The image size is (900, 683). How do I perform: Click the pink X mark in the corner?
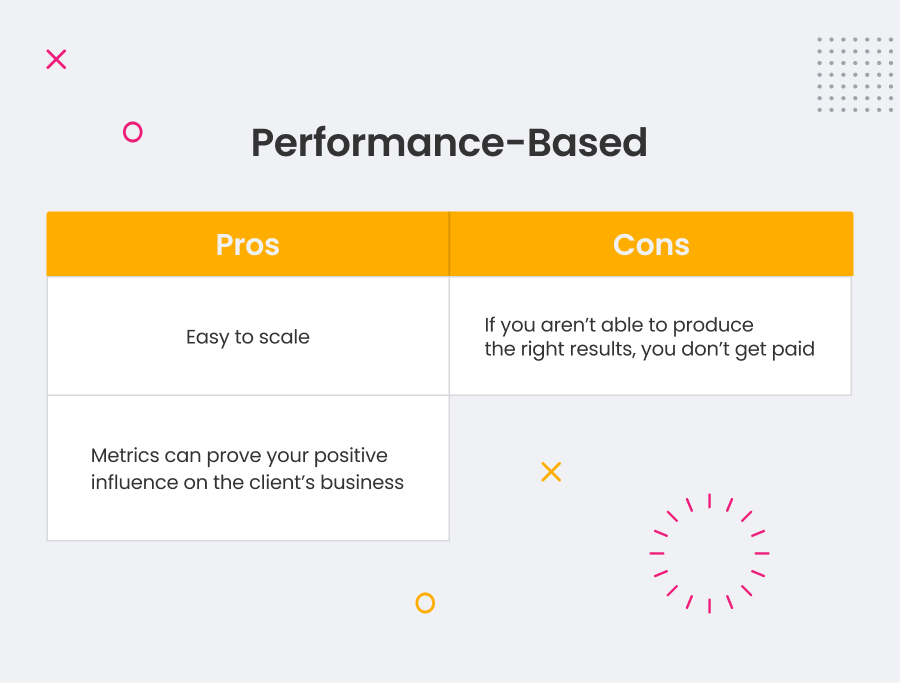pos(56,59)
